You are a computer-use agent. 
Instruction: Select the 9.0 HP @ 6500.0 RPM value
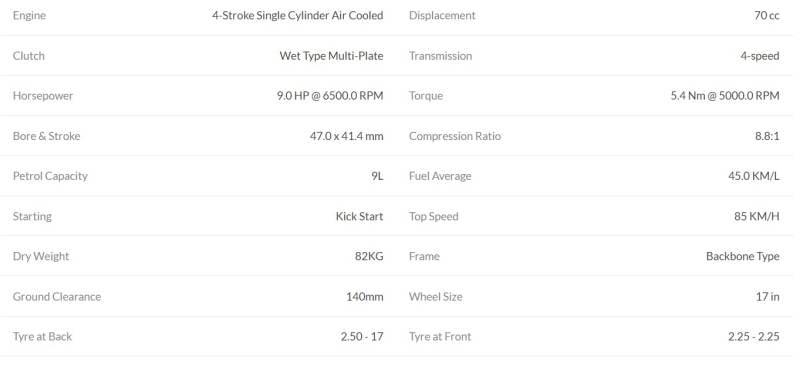point(330,95)
